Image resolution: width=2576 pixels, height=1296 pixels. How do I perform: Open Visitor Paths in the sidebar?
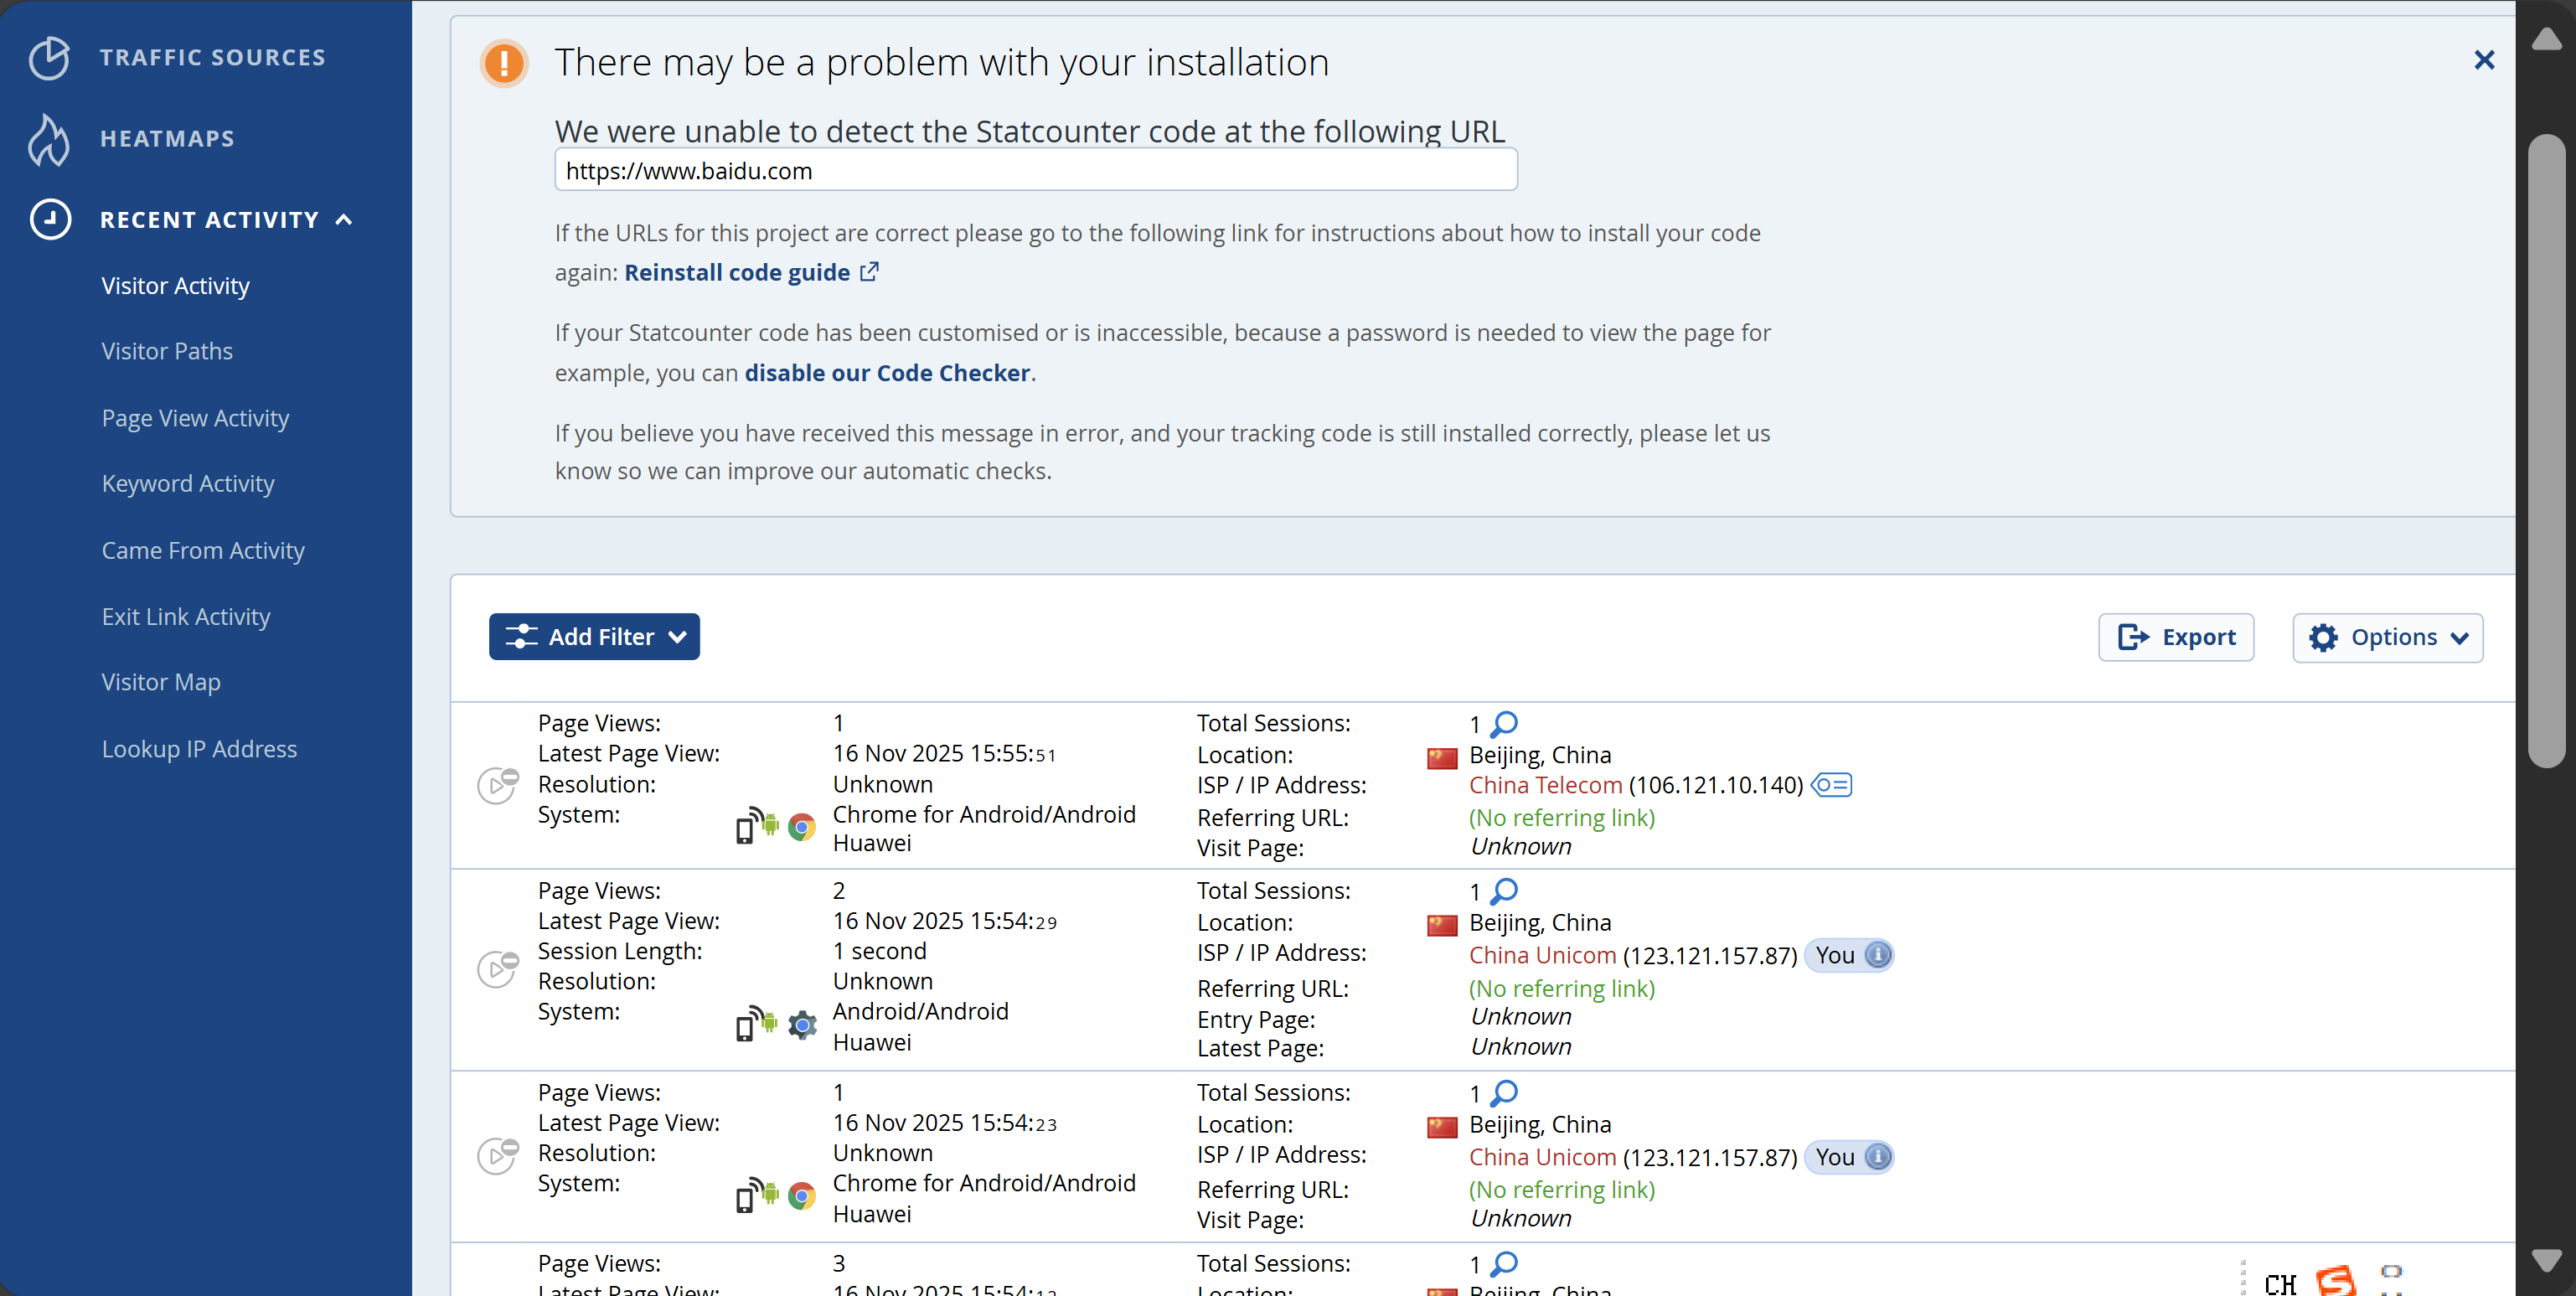click(167, 351)
